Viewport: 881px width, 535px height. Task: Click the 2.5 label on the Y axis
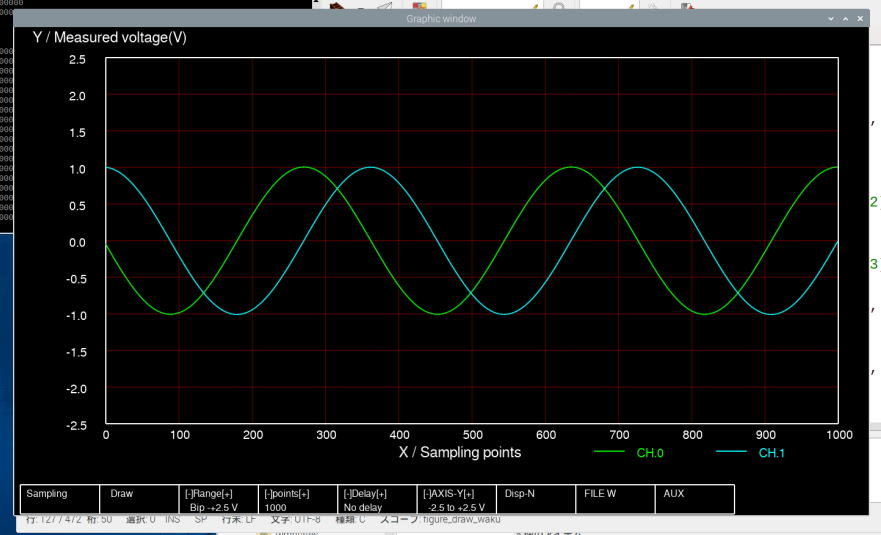coord(77,60)
